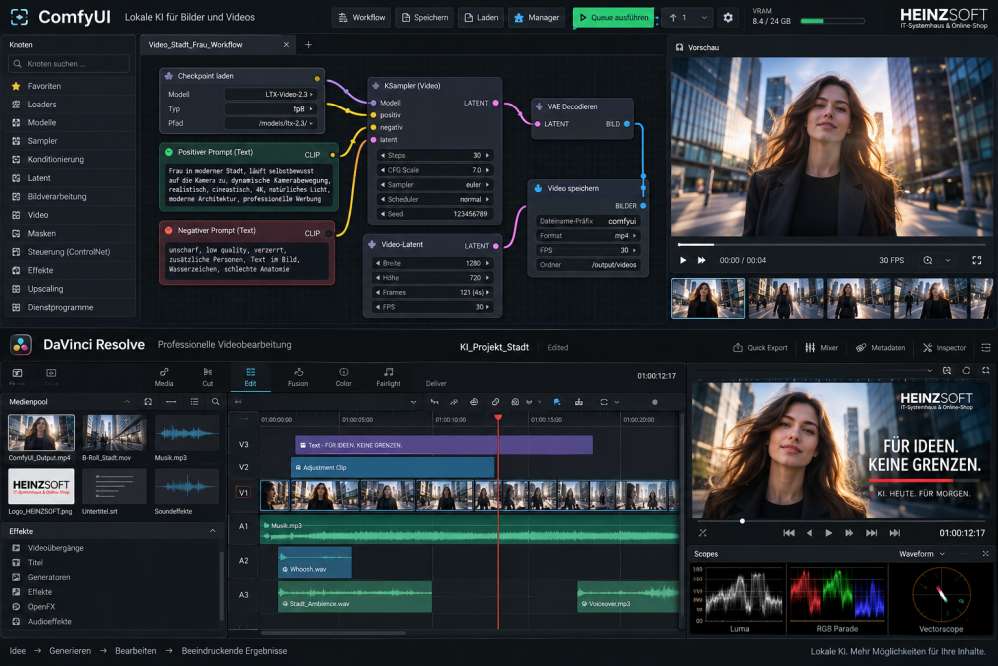Switch to the Color page
The image size is (998, 666).
point(344,377)
